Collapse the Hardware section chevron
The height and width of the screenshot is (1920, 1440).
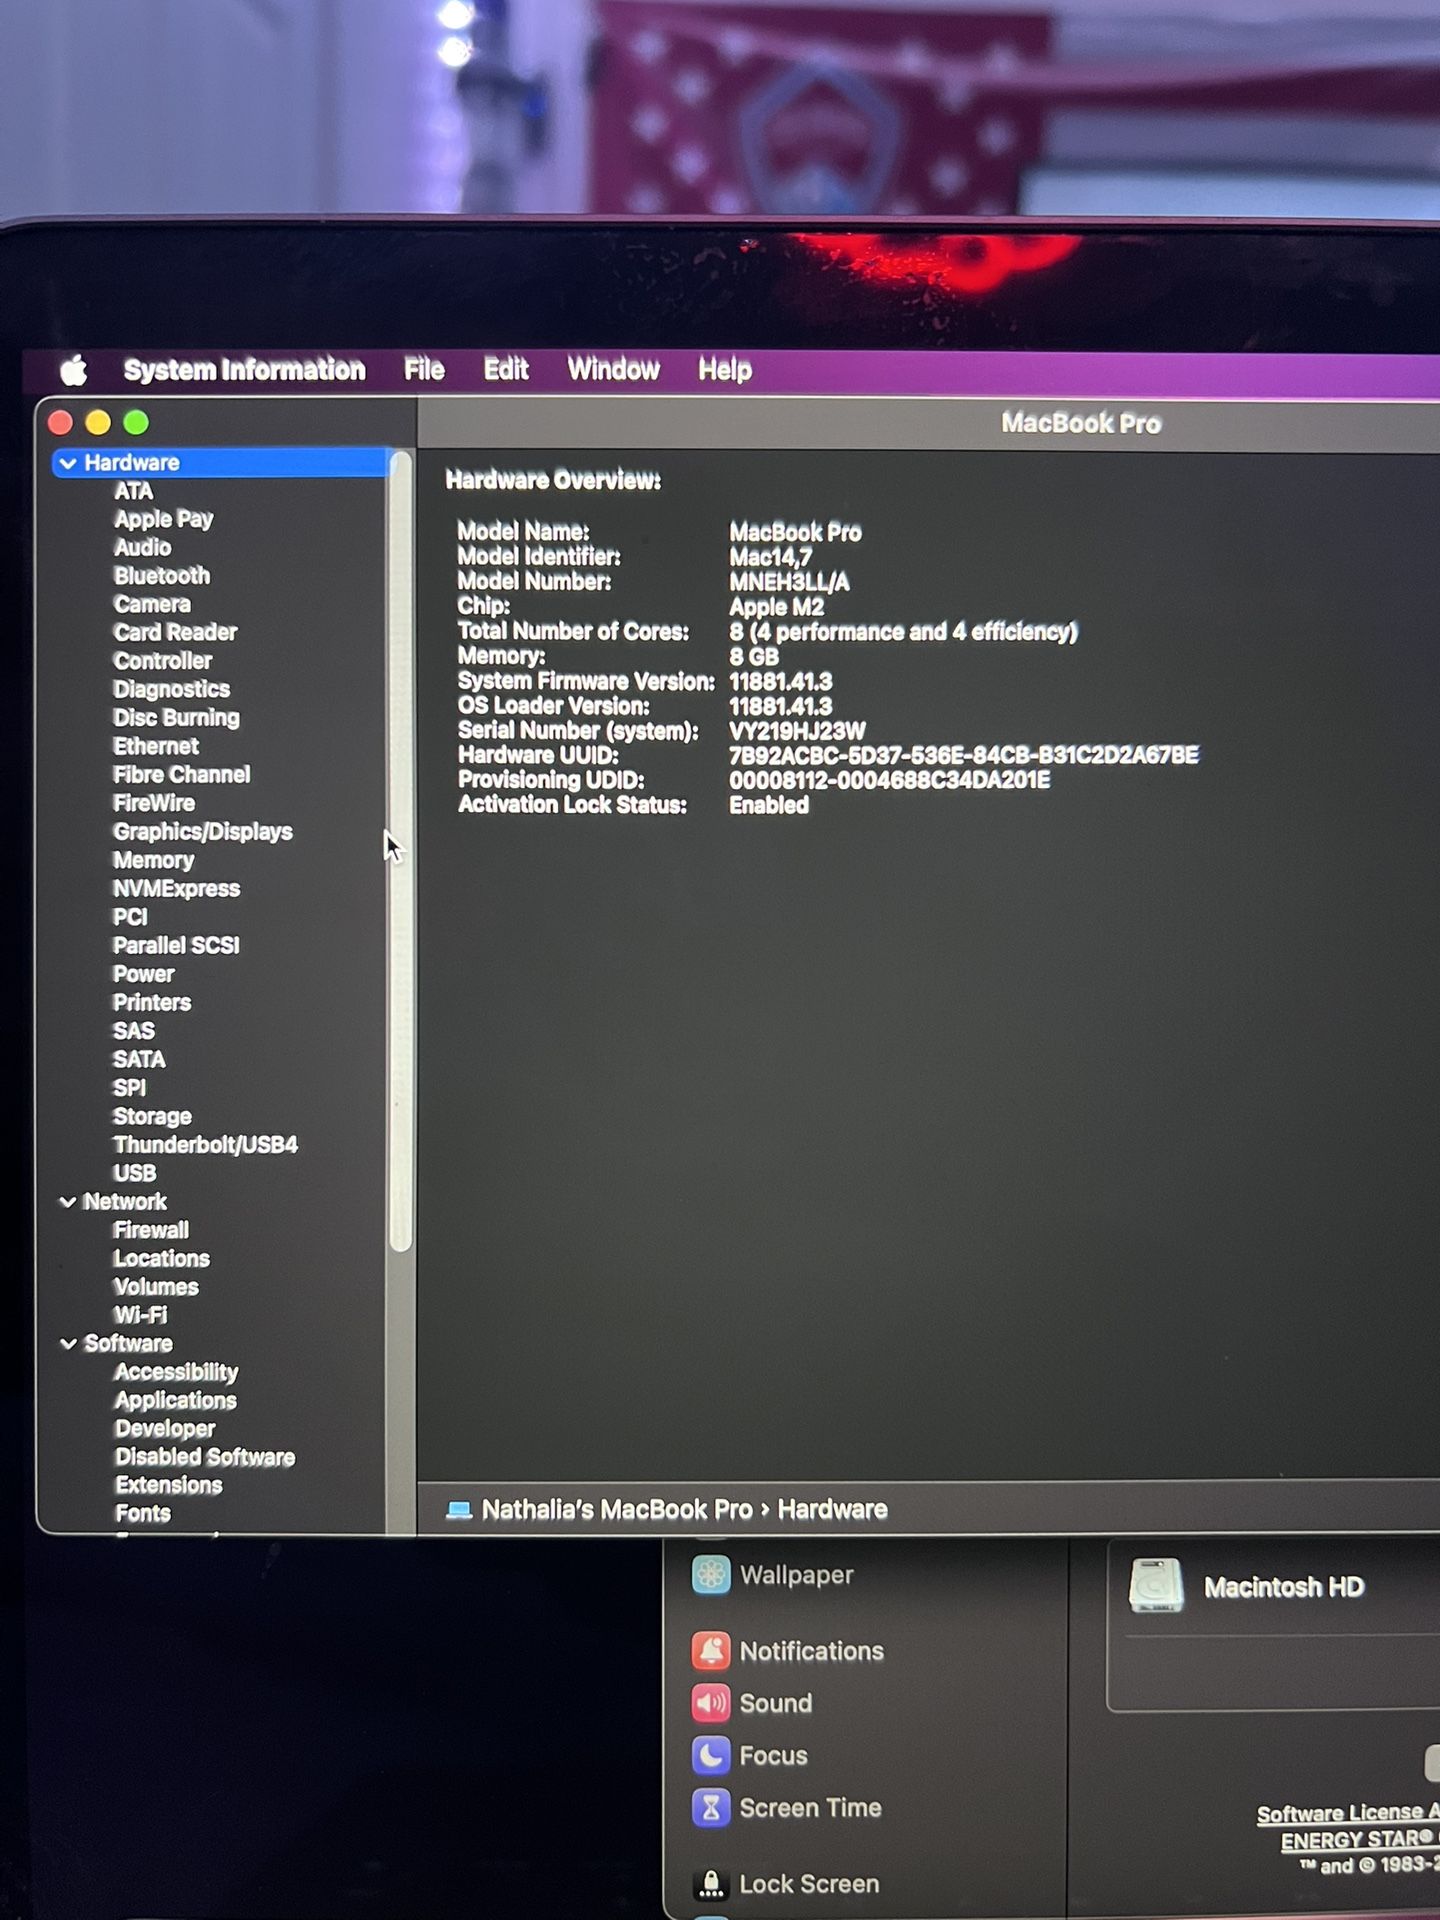coord(68,463)
